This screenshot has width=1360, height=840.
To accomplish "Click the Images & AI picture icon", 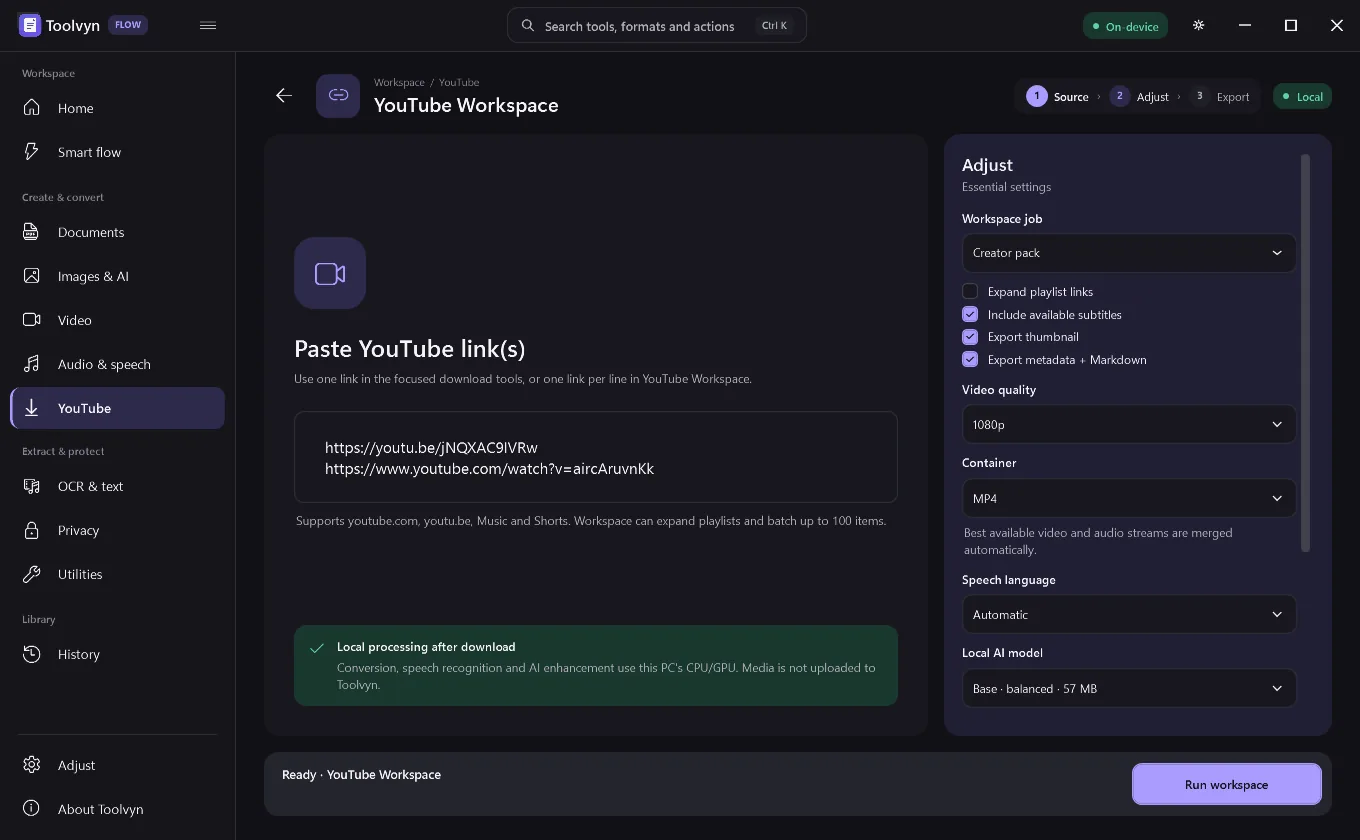I will pyautogui.click(x=32, y=276).
